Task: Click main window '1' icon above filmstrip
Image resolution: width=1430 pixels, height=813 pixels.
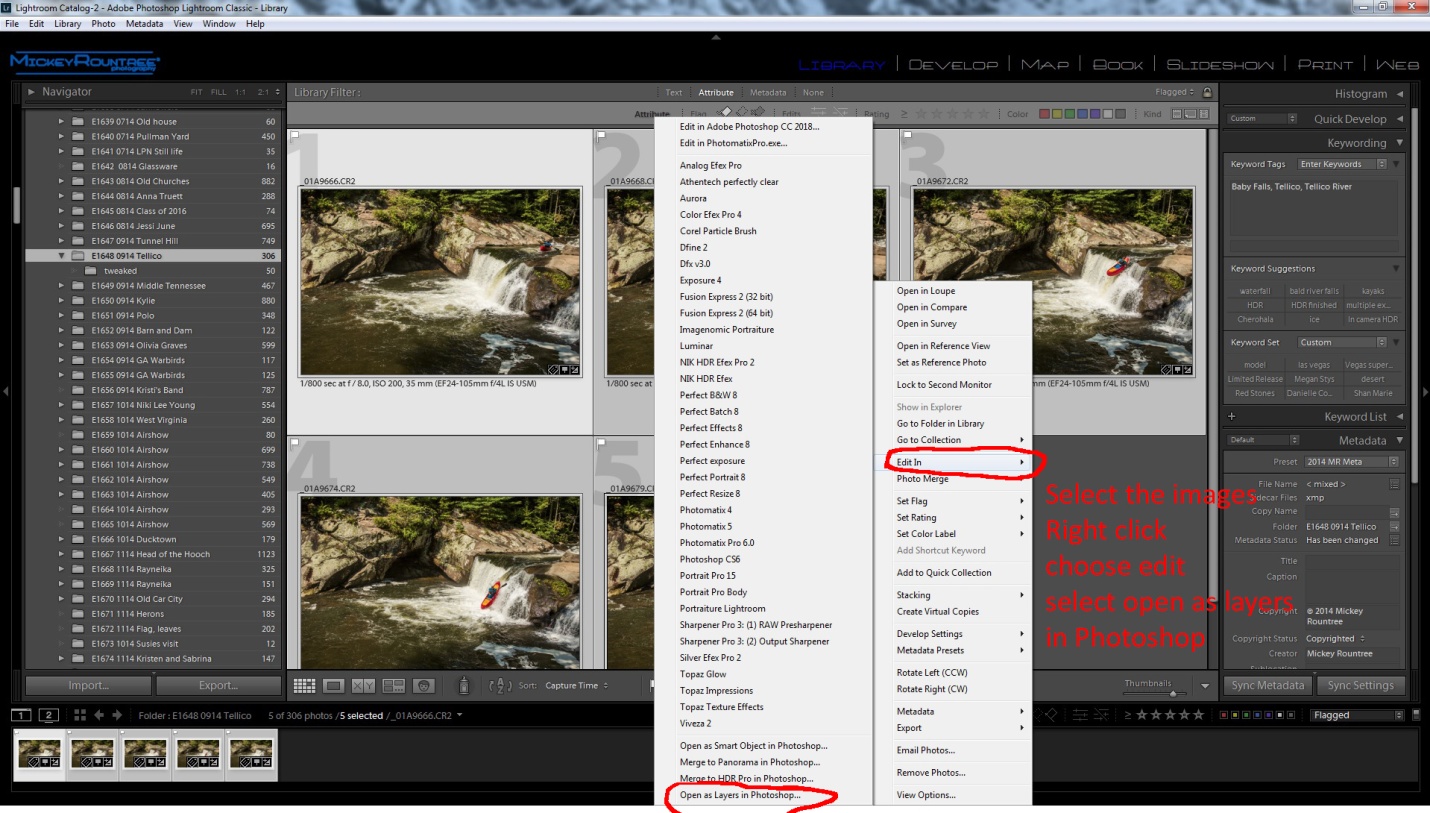Action: (x=21, y=715)
